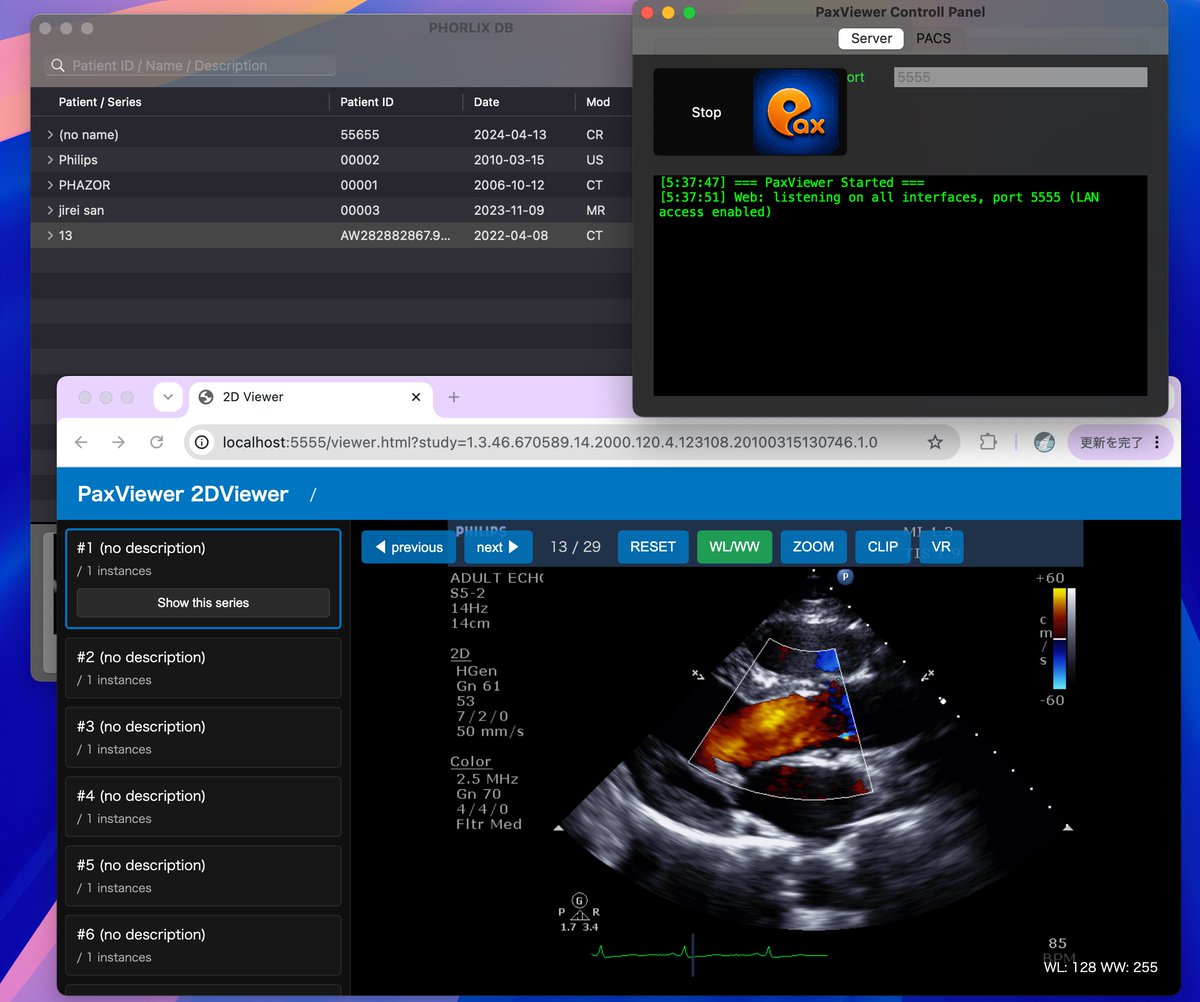Click the browser forward arrow
The height and width of the screenshot is (1002, 1200).
coord(119,442)
